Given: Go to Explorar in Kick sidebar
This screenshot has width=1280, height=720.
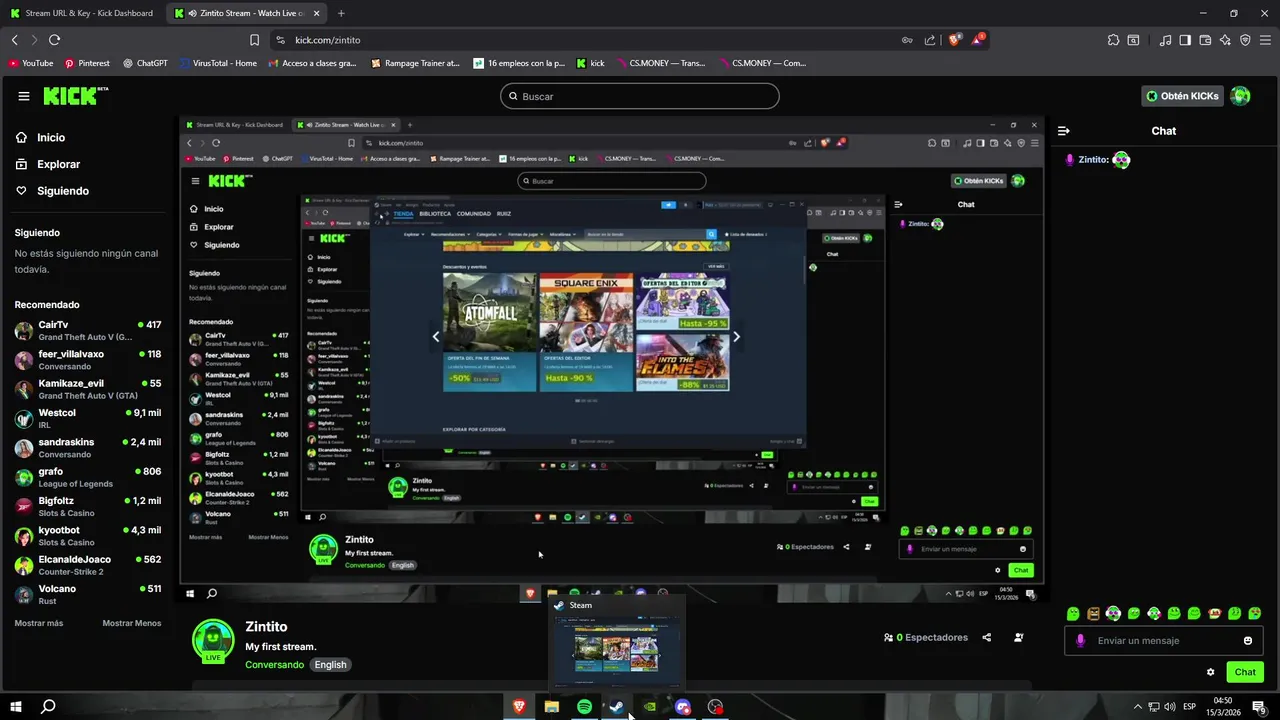Looking at the screenshot, I should click(48, 164).
